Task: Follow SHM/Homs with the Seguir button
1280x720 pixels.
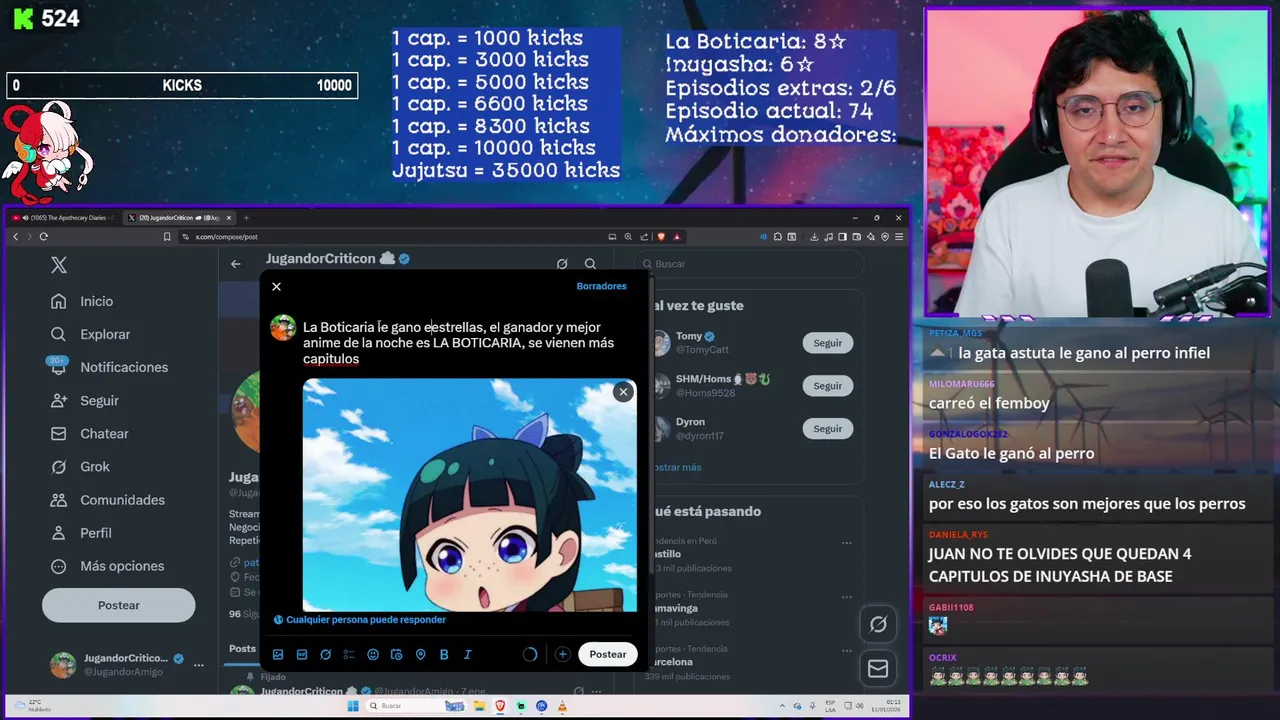Action: click(827, 386)
